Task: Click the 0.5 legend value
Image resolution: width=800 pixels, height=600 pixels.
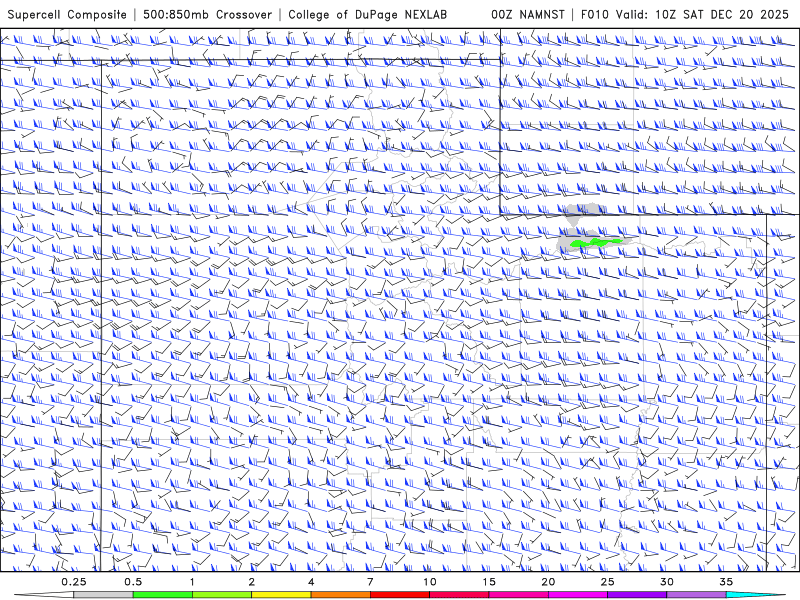Action: 133,582
